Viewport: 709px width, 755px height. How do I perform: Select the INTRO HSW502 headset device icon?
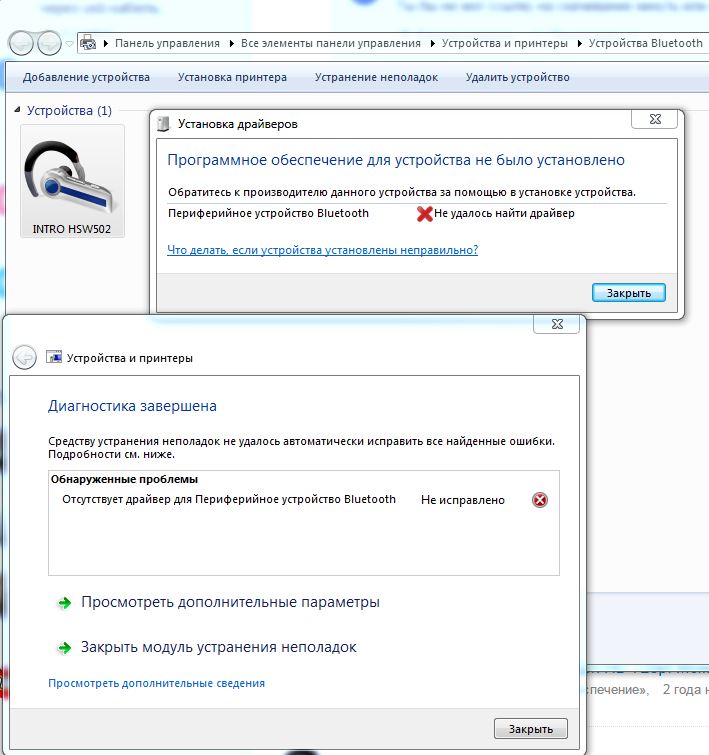(72, 177)
